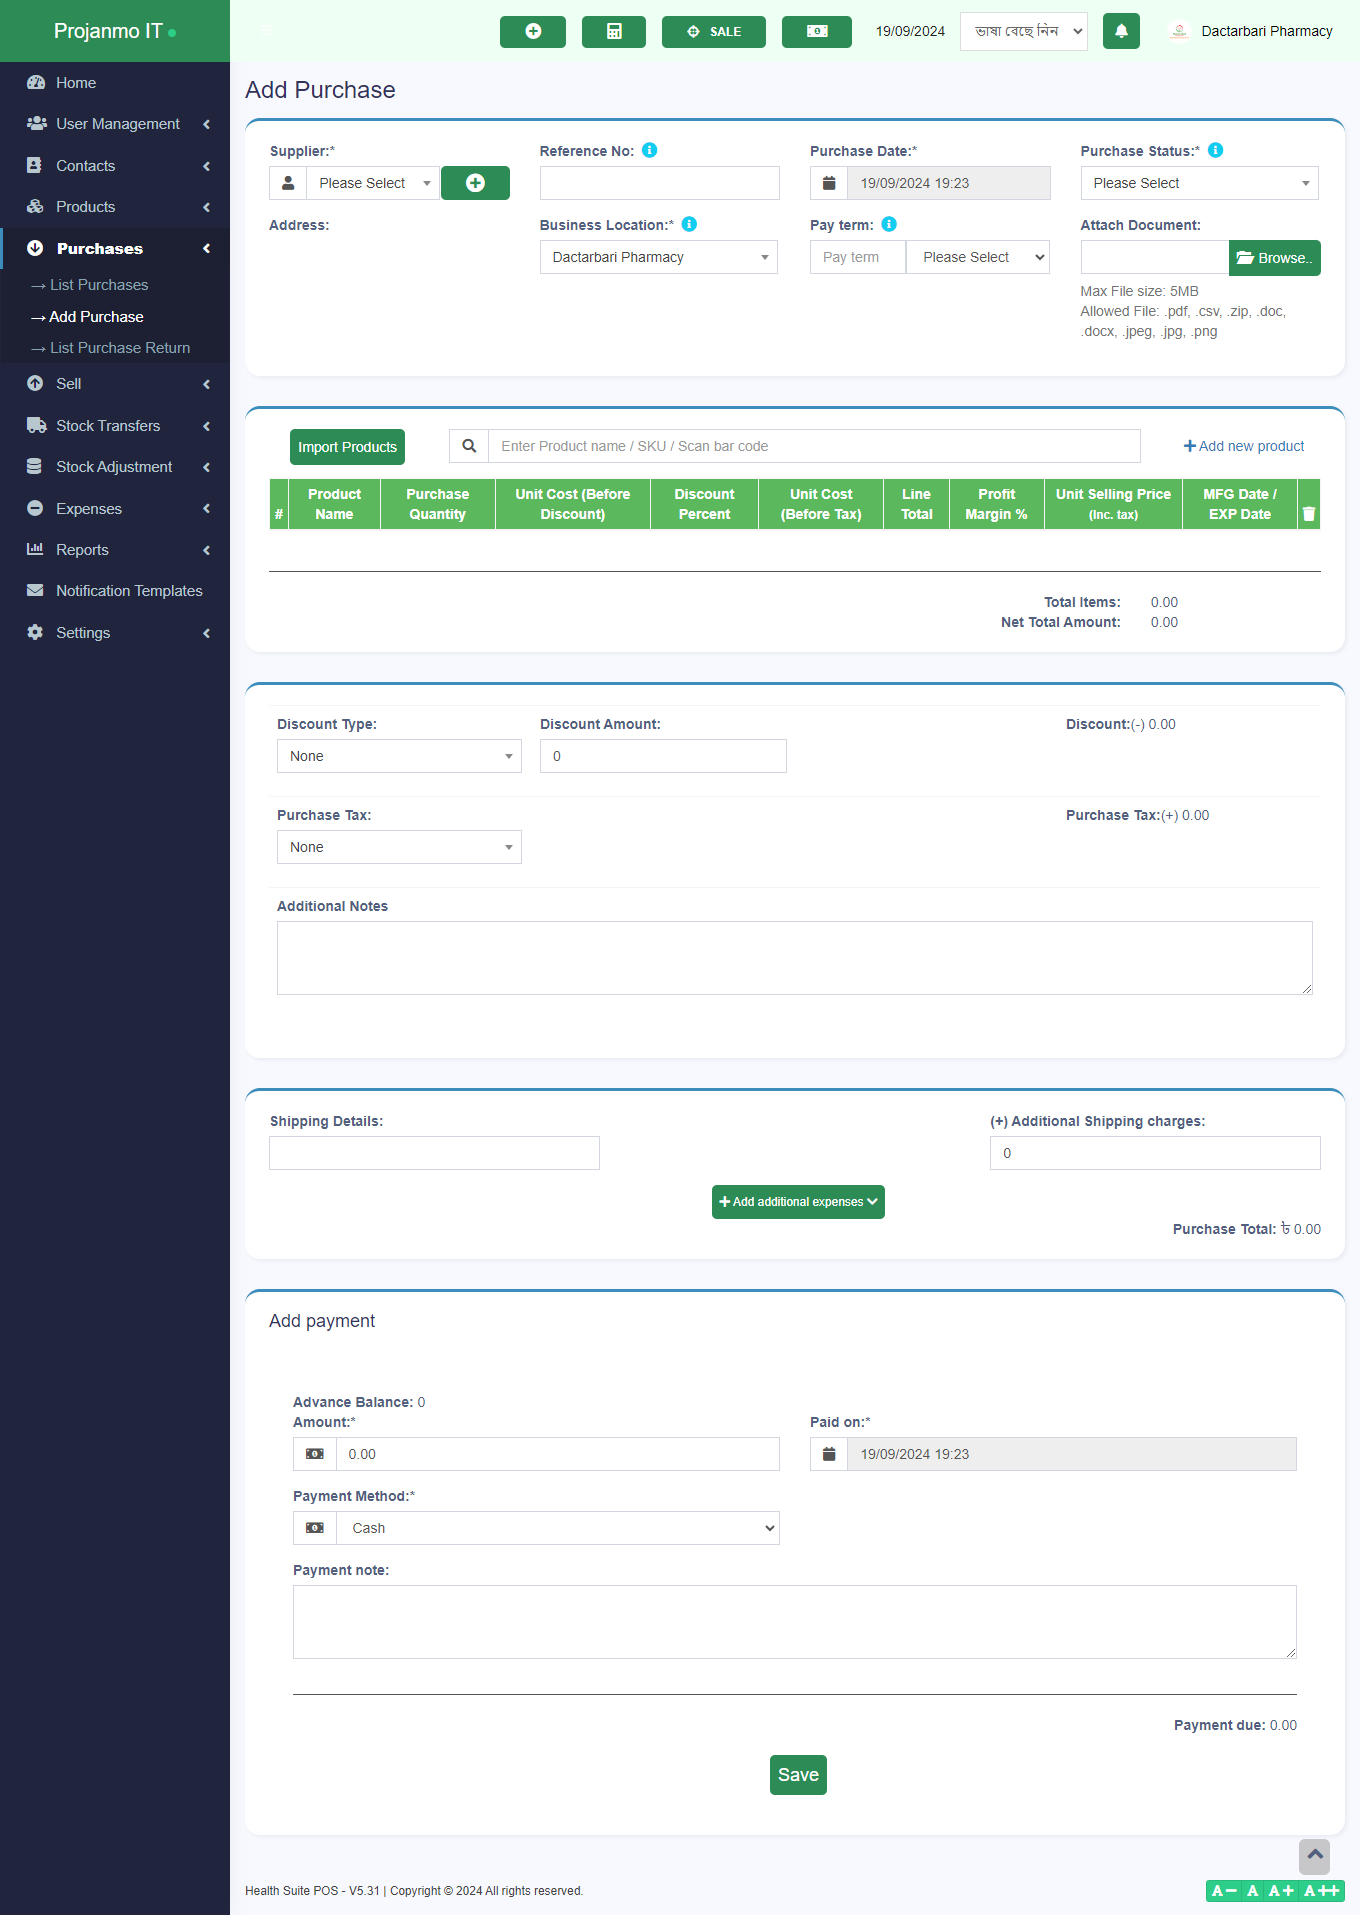The image size is (1360, 1915).
Task: Click the Home dashboard icon in sidebar
Action: [36, 83]
